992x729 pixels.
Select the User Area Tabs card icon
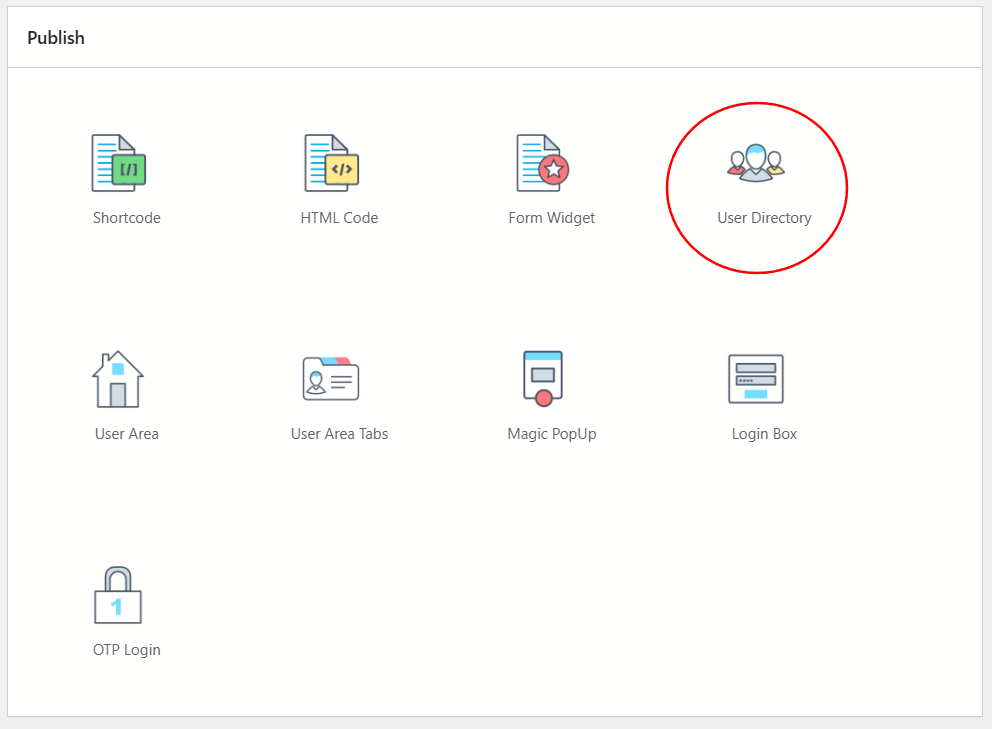click(x=331, y=379)
